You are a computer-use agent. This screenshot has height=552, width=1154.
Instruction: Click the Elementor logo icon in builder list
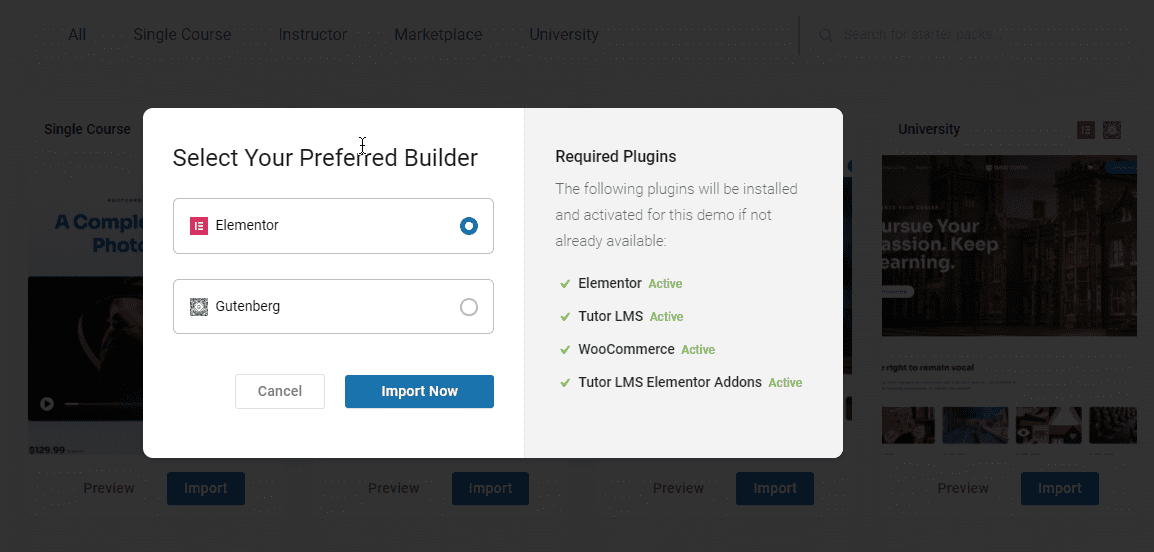pos(199,226)
